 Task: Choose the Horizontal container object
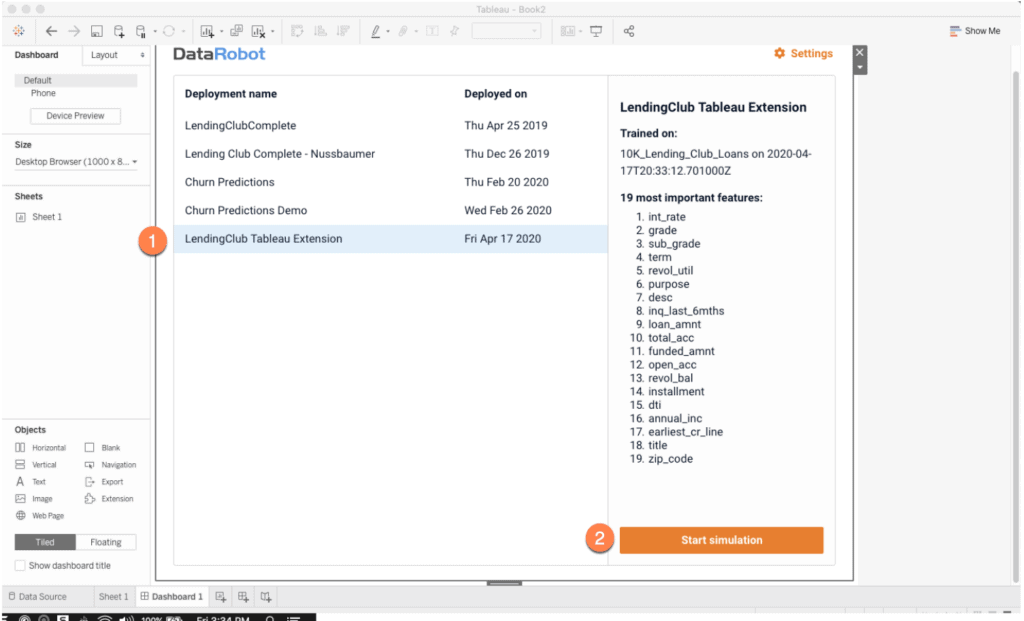click(x=40, y=448)
